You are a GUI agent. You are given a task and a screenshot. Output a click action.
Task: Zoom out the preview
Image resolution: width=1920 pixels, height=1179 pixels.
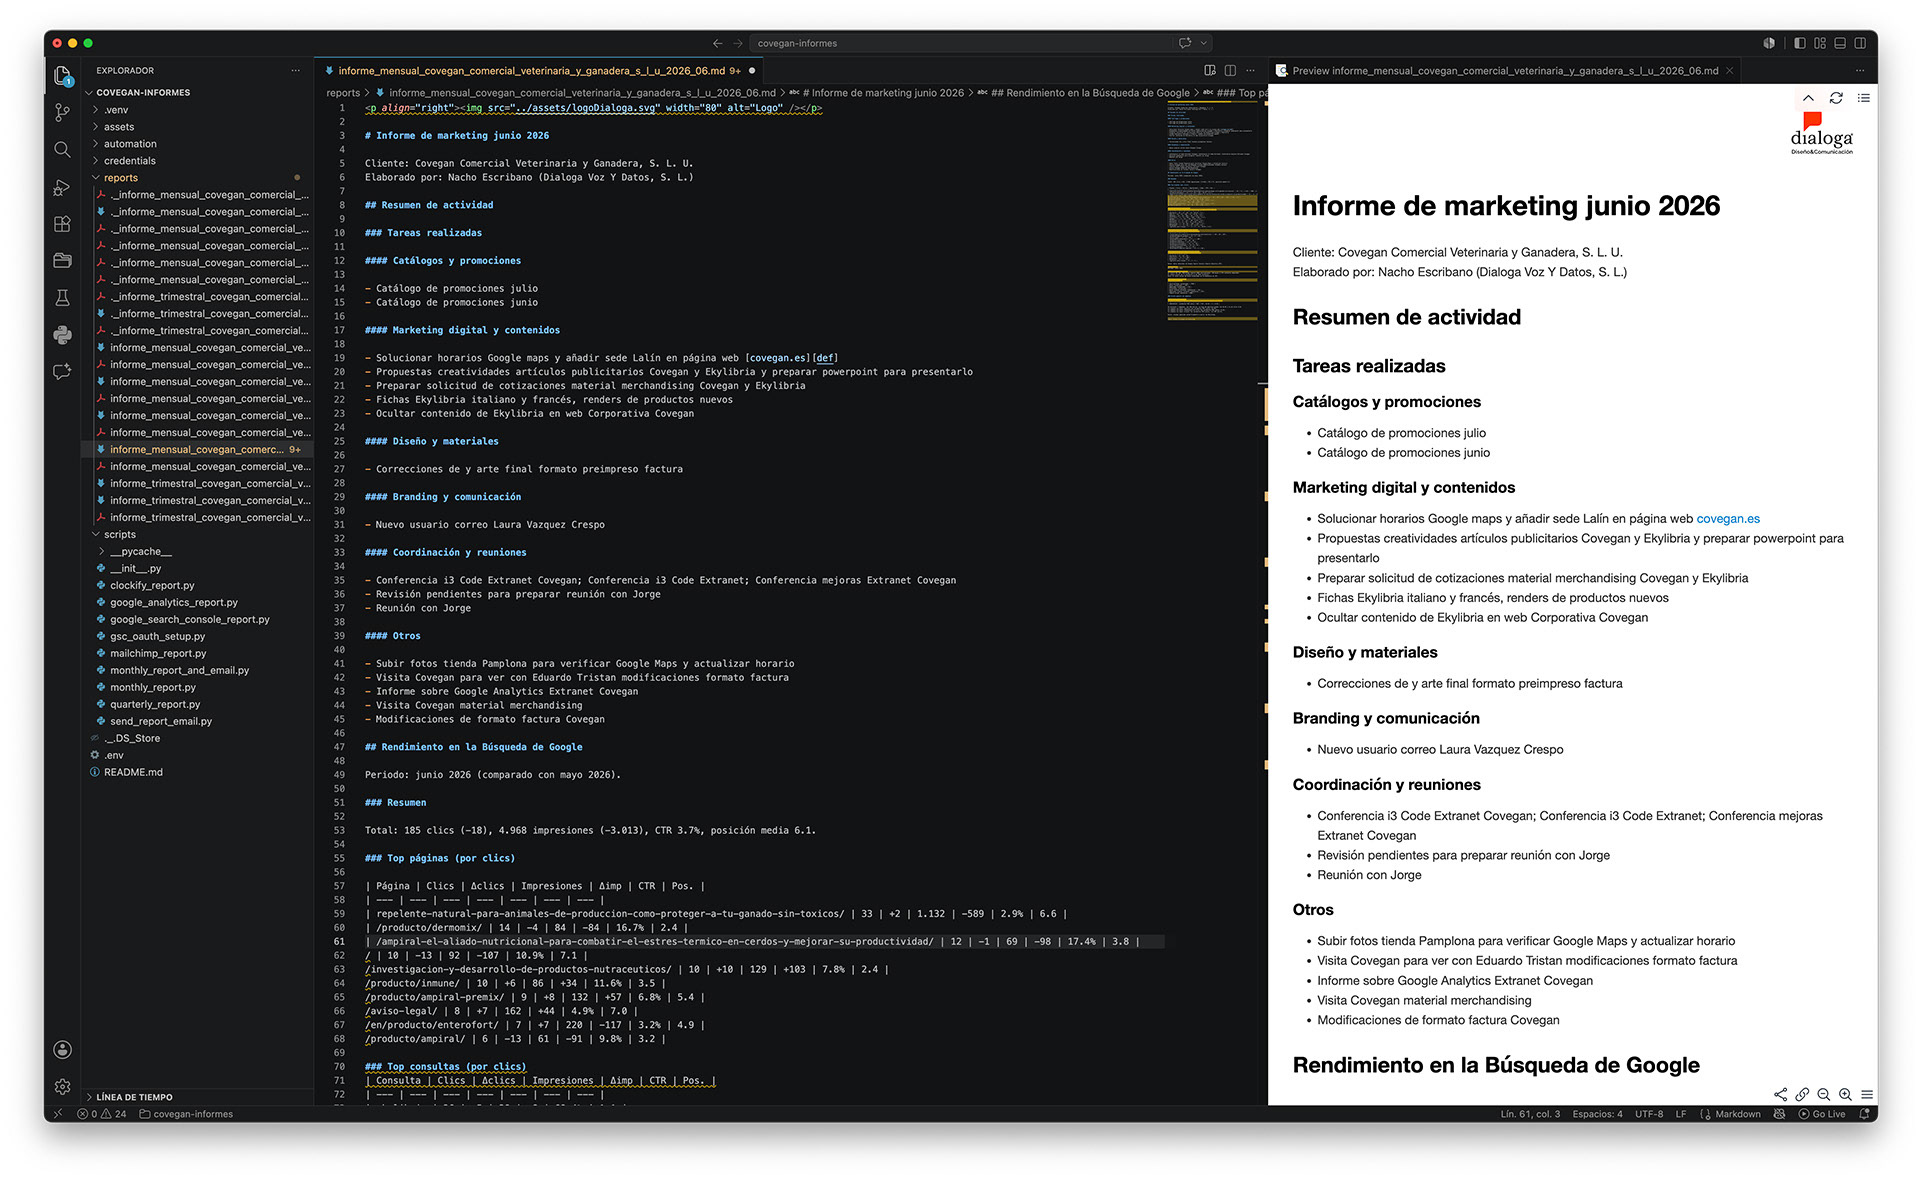tap(1824, 1094)
